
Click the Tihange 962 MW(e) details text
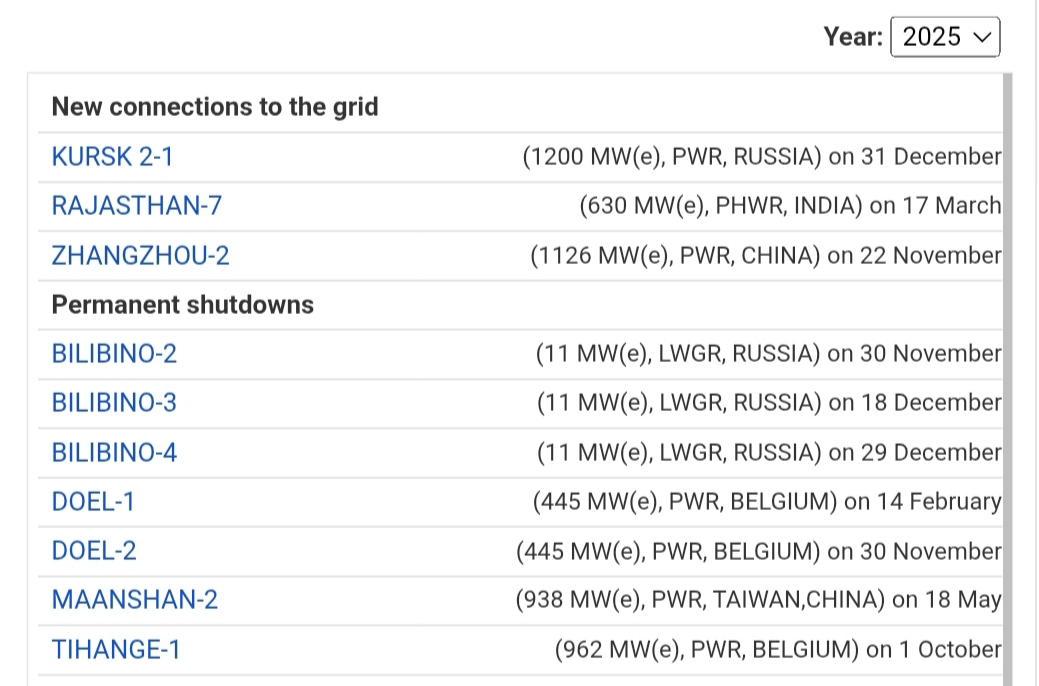pyautogui.click(x=777, y=649)
